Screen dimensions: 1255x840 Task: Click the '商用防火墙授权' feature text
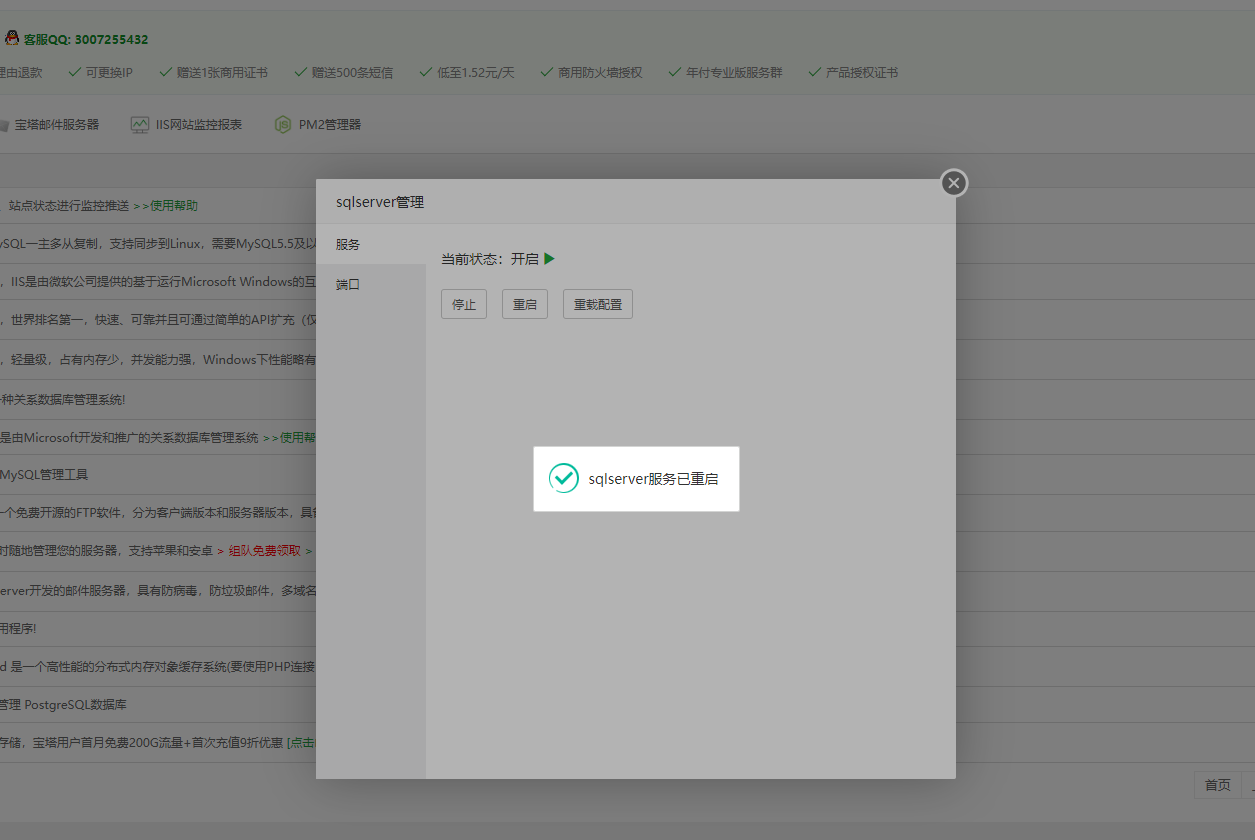pos(600,73)
